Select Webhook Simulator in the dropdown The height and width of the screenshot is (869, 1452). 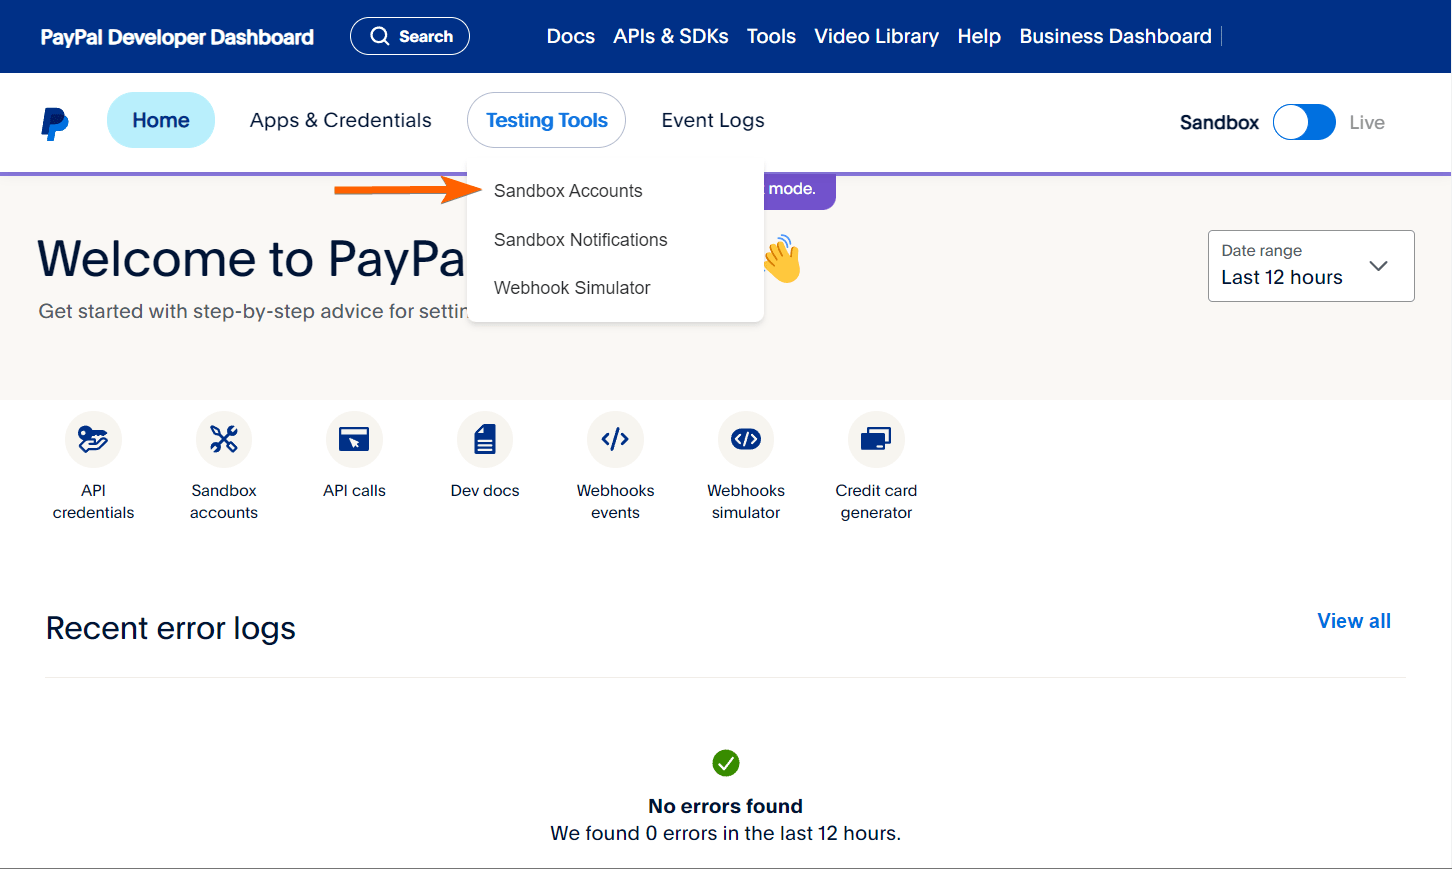572,288
